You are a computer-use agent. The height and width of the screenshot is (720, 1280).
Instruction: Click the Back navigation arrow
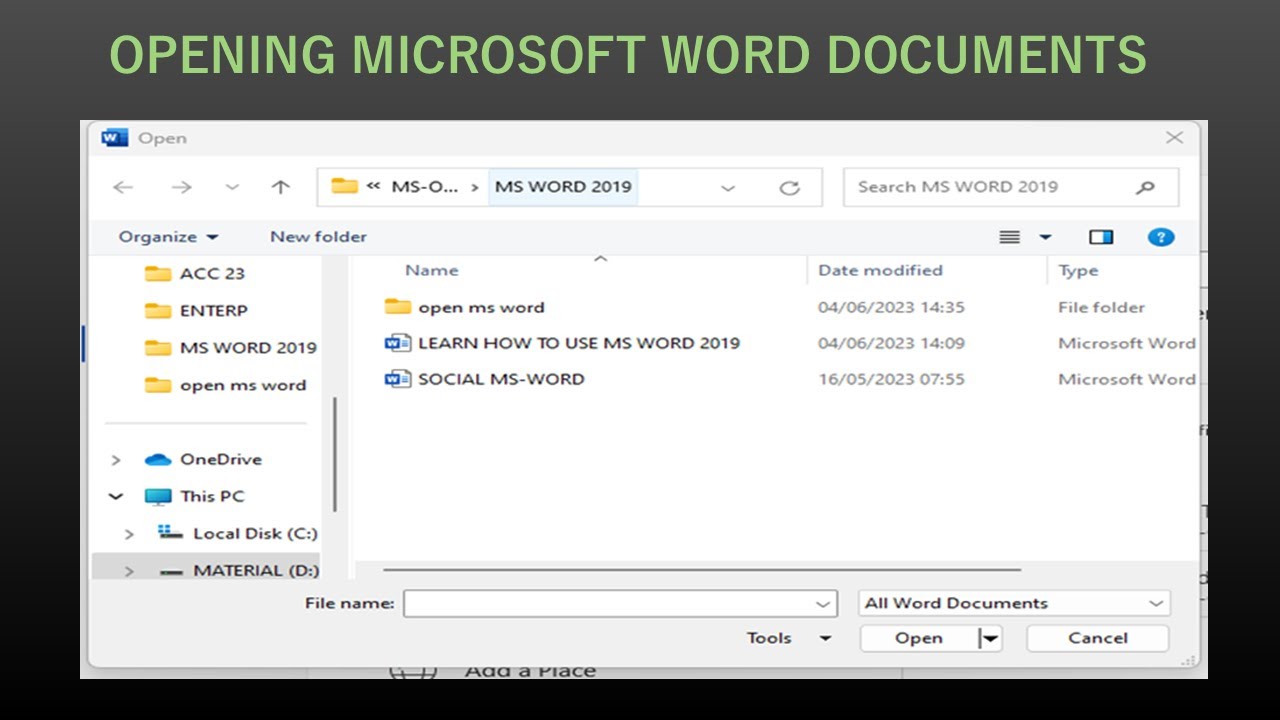pyautogui.click(x=123, y=187)
